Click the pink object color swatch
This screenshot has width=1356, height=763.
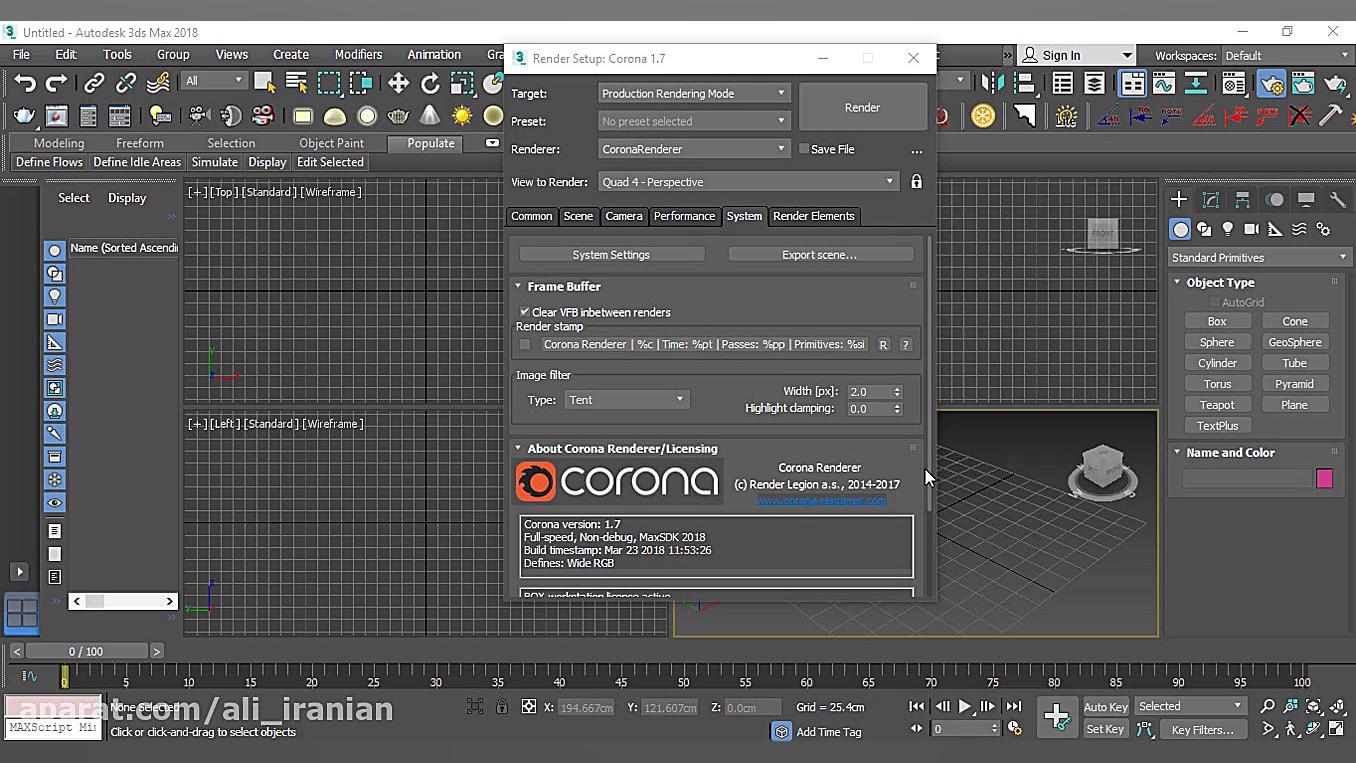1324,479
